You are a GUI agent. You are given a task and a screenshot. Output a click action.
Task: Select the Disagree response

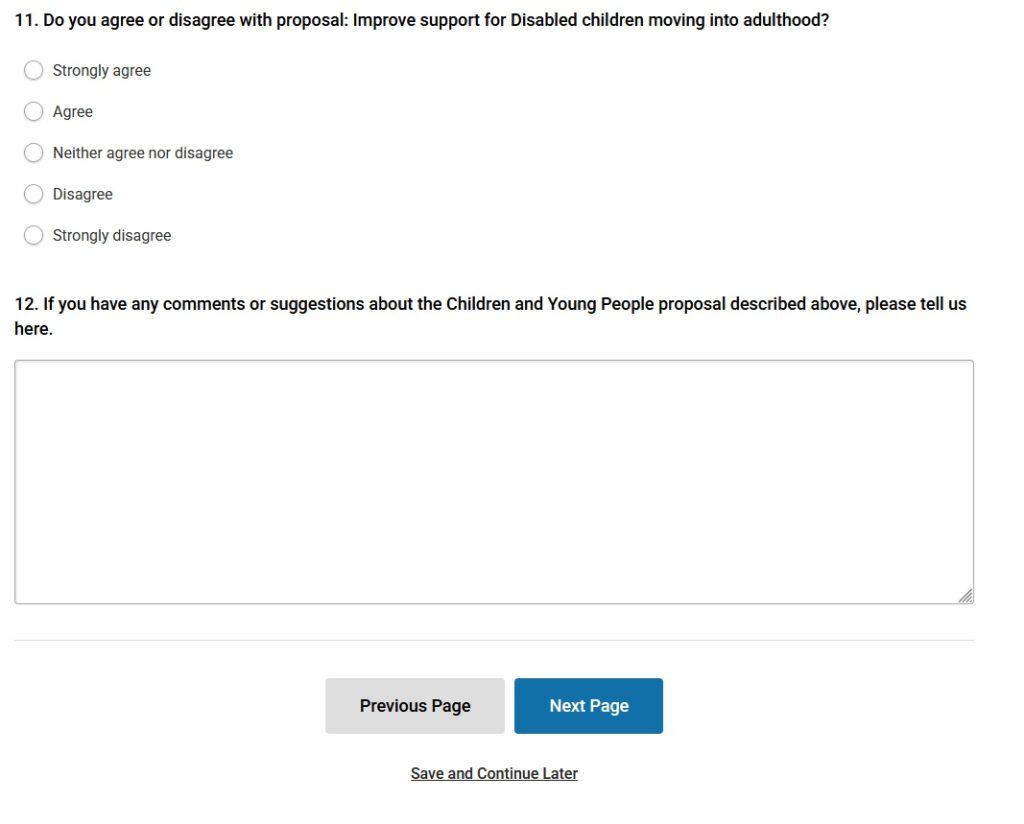(33, 193)
